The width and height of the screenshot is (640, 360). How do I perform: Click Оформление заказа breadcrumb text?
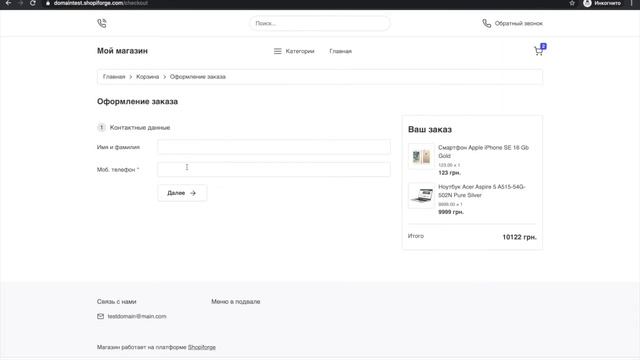198,77
